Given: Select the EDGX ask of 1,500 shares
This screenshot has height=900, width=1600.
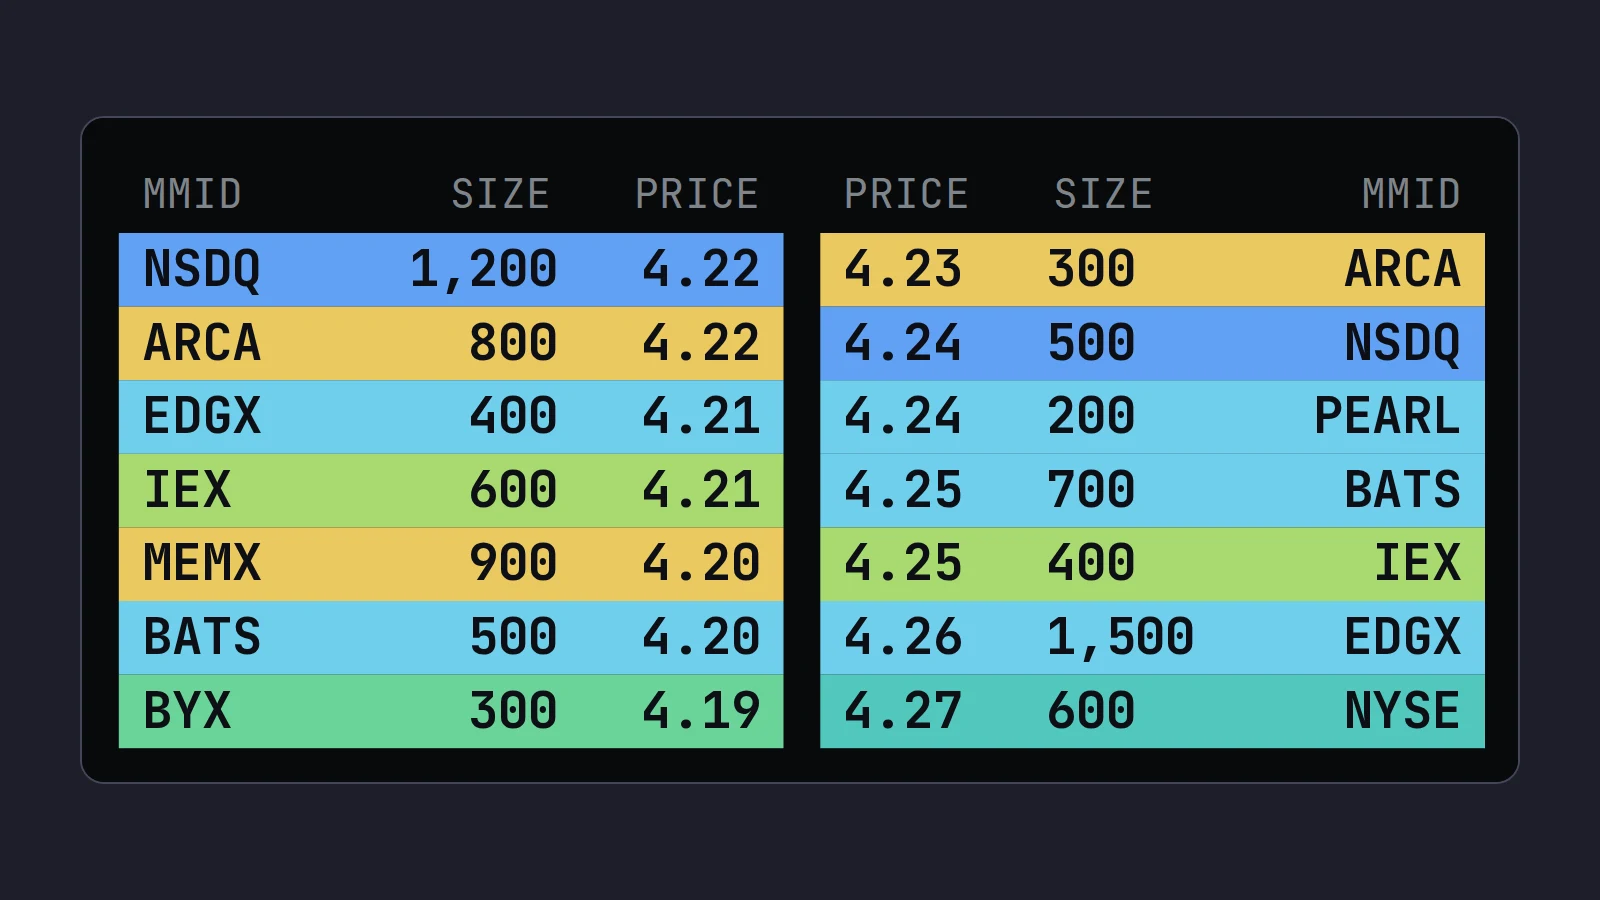Looking at the screenshot, I should click(1152, 637).
